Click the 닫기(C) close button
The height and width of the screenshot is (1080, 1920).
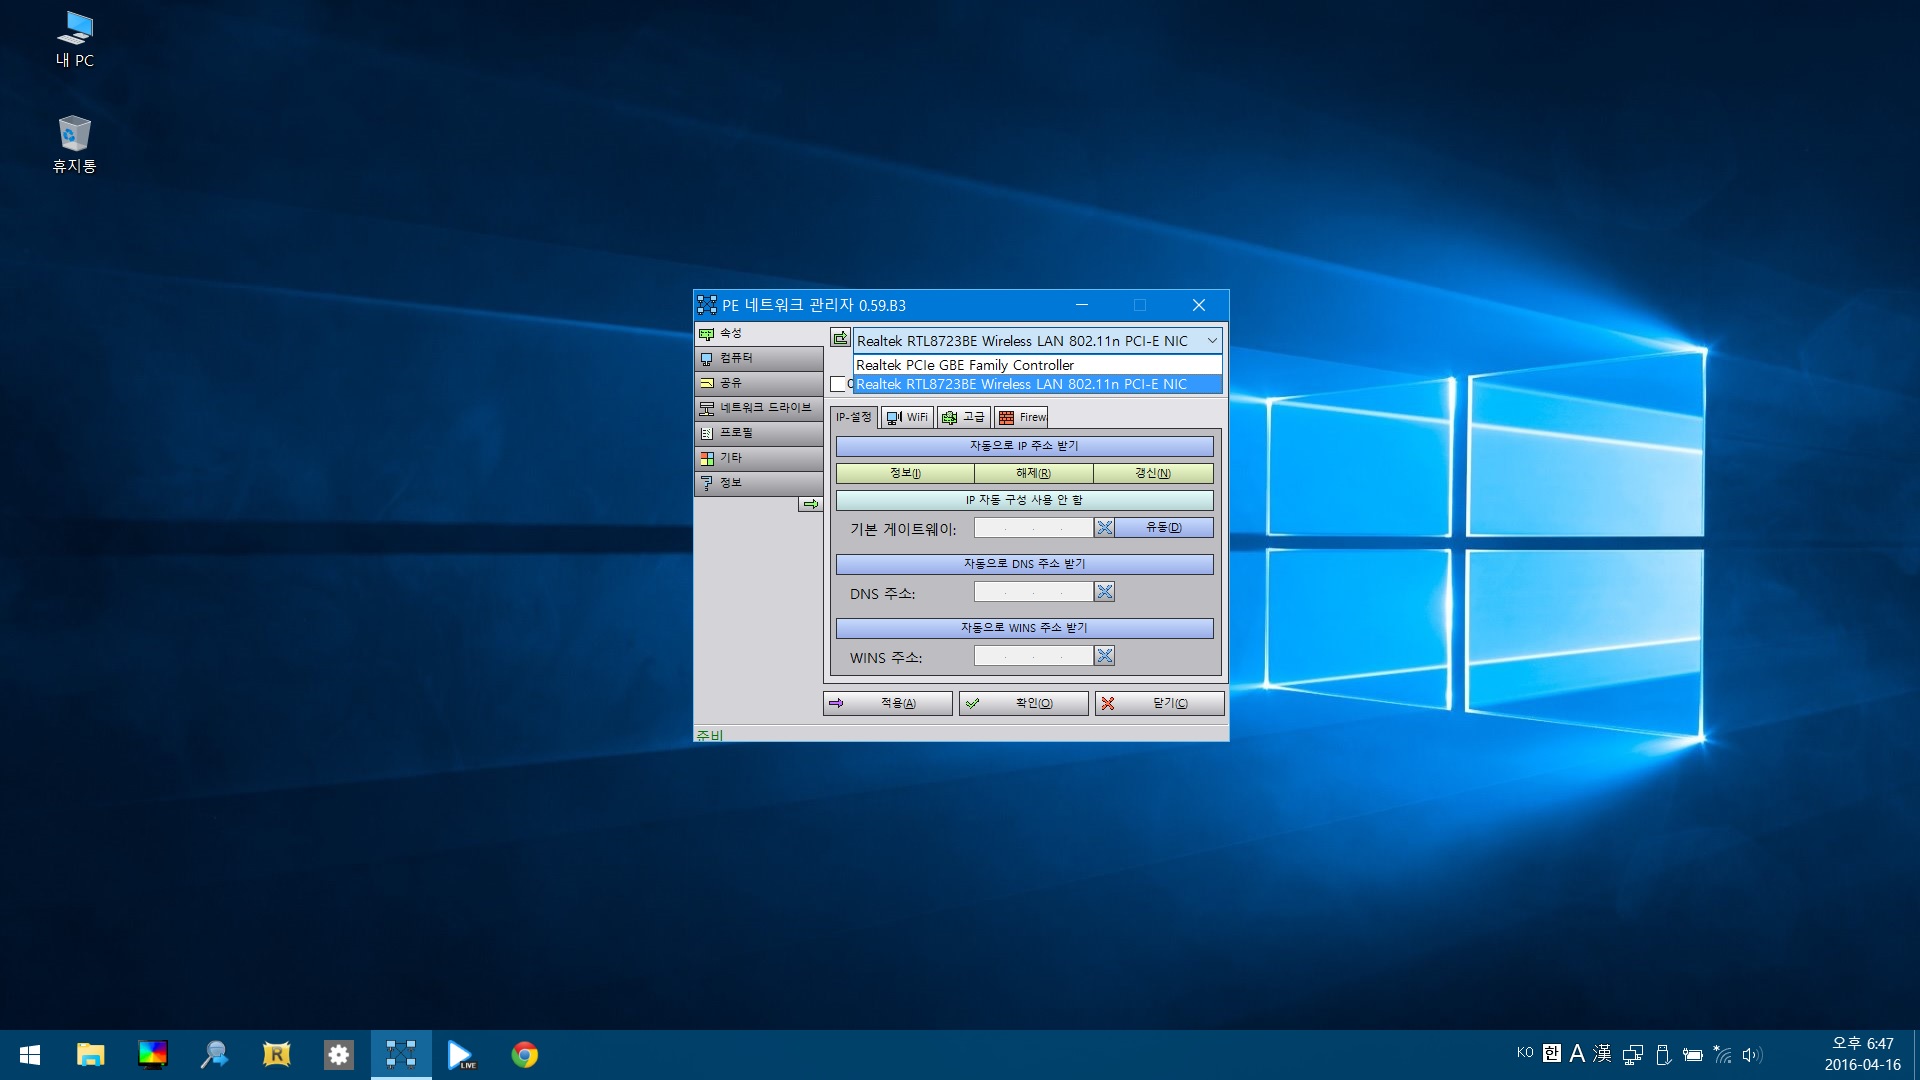click(1160, 704)
